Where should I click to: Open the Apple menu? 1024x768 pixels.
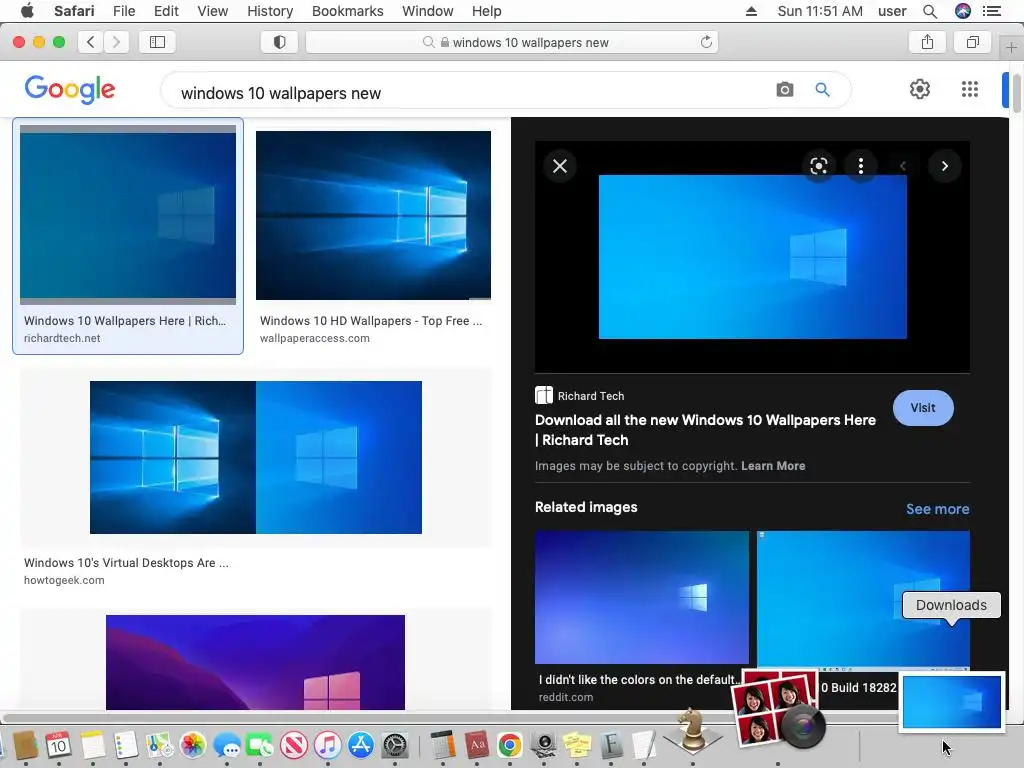(27, 11)
